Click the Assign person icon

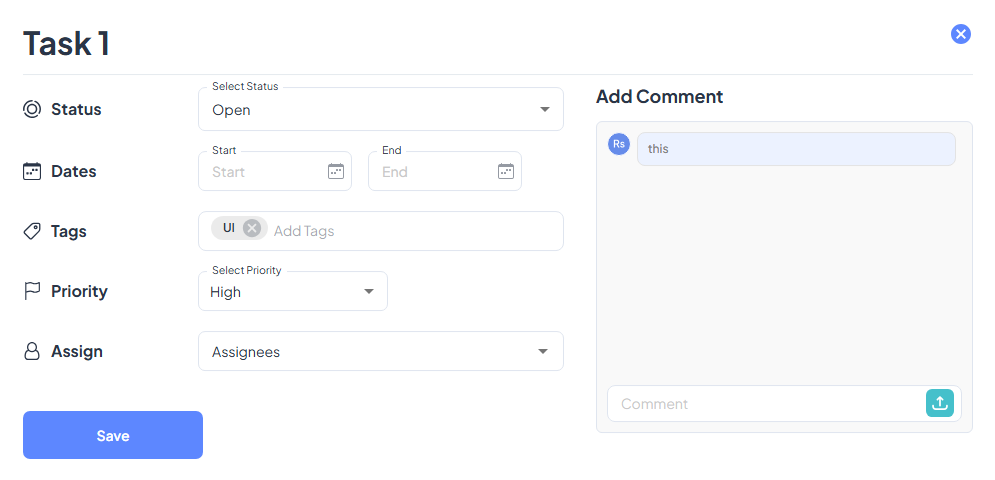(32, 351)
